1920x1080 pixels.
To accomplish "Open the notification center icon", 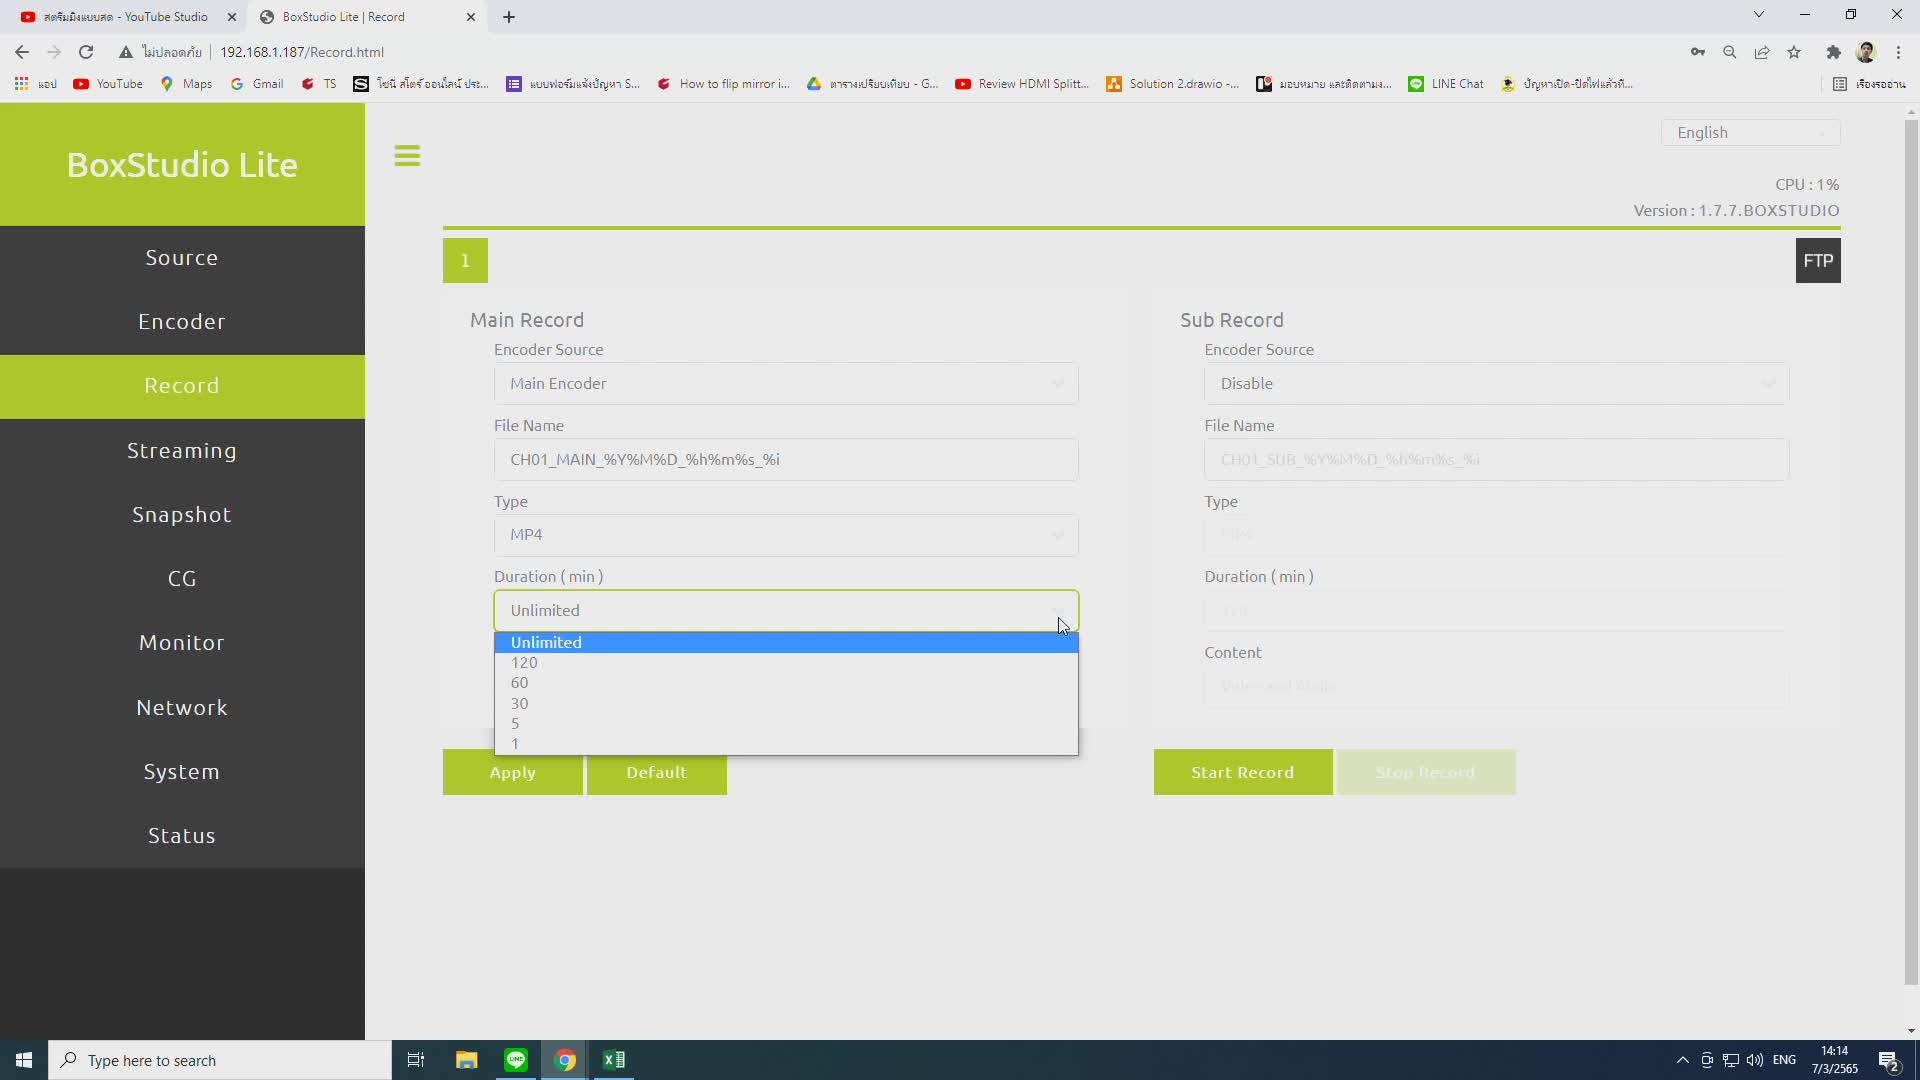I will click(x=1889, y=1060).
